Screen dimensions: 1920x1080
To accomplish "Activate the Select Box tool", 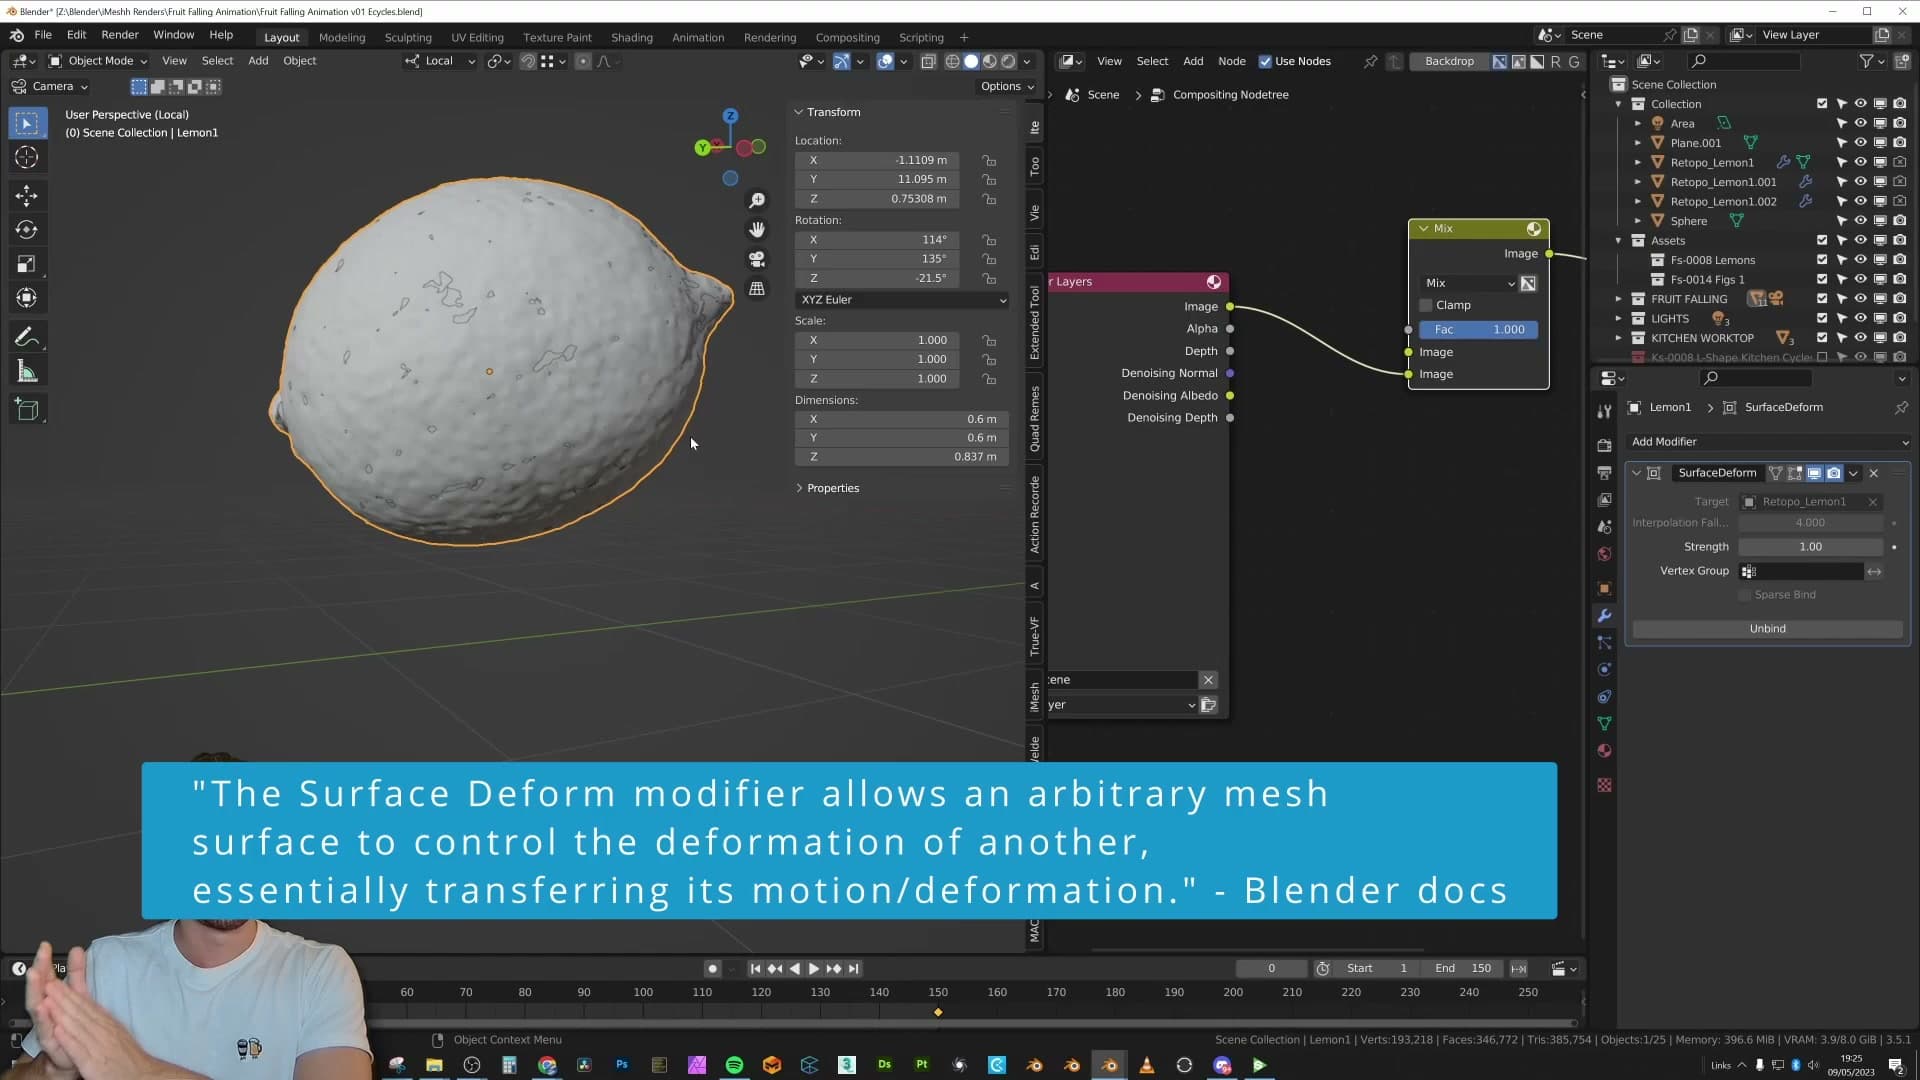I will [x=27, y=123].
